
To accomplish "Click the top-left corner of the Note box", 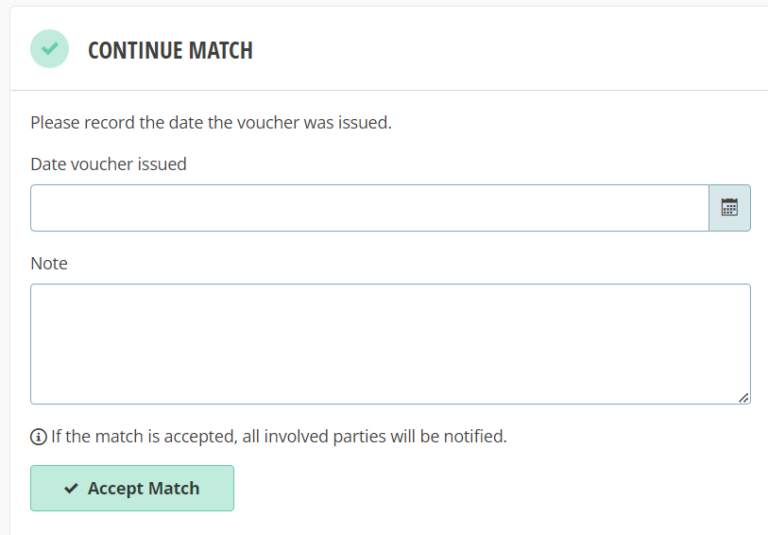I will pyautogui.click(x=35, y=289).
